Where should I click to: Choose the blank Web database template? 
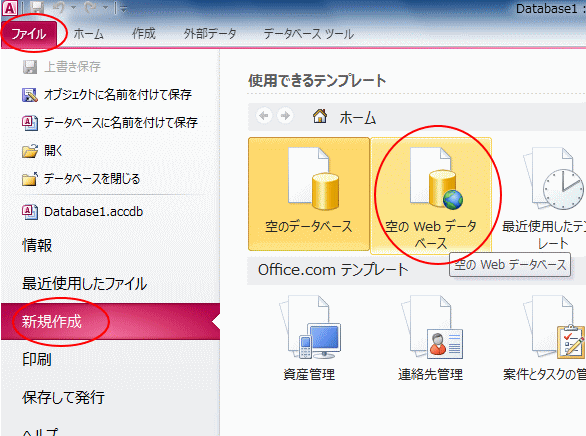click(x=431, y=195)
